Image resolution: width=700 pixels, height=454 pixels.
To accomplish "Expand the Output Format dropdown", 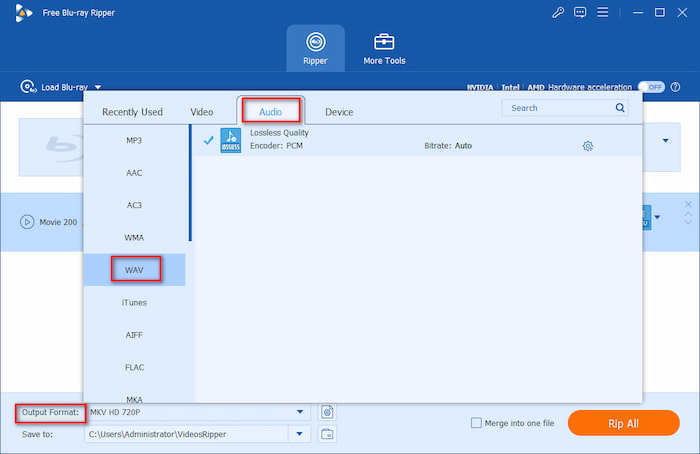I will pyautogui.click(x=300, y=412).
